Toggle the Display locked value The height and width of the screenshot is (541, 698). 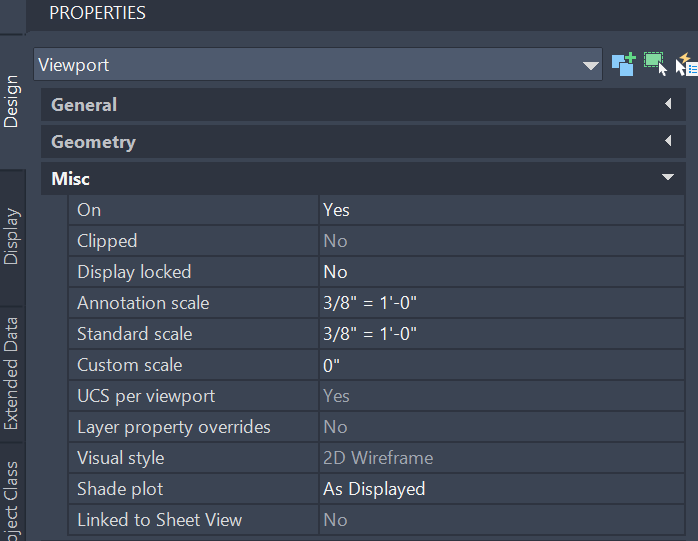click(500, 272)
